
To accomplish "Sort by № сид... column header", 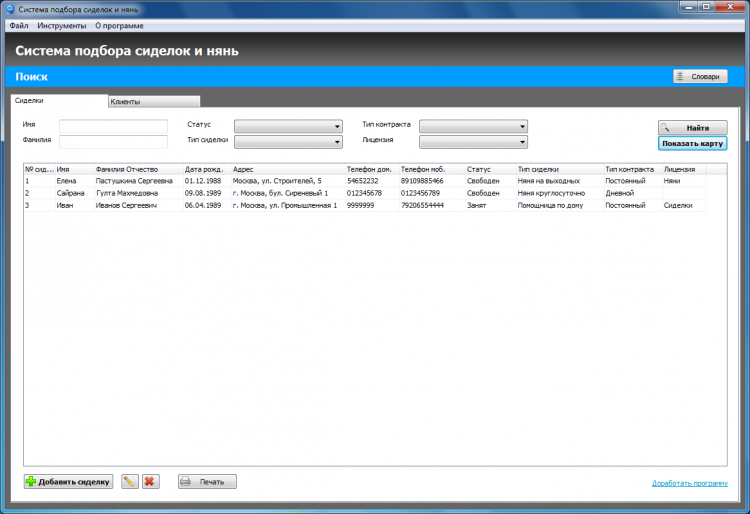I will click(40, 169).
